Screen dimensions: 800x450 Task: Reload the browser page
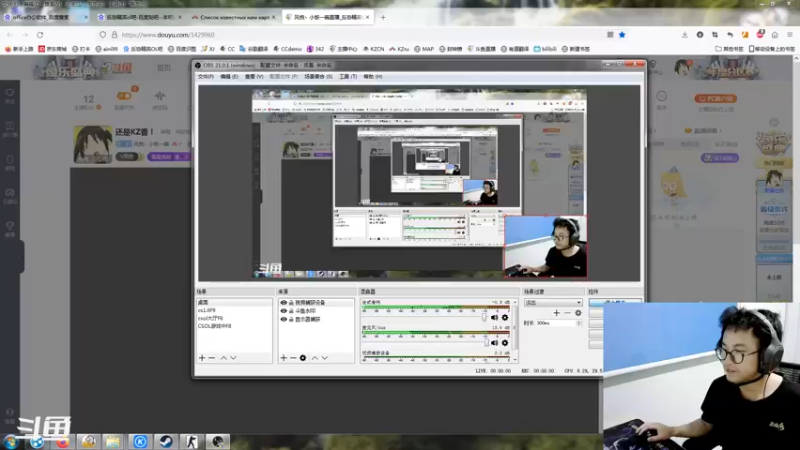pos(40,35)
